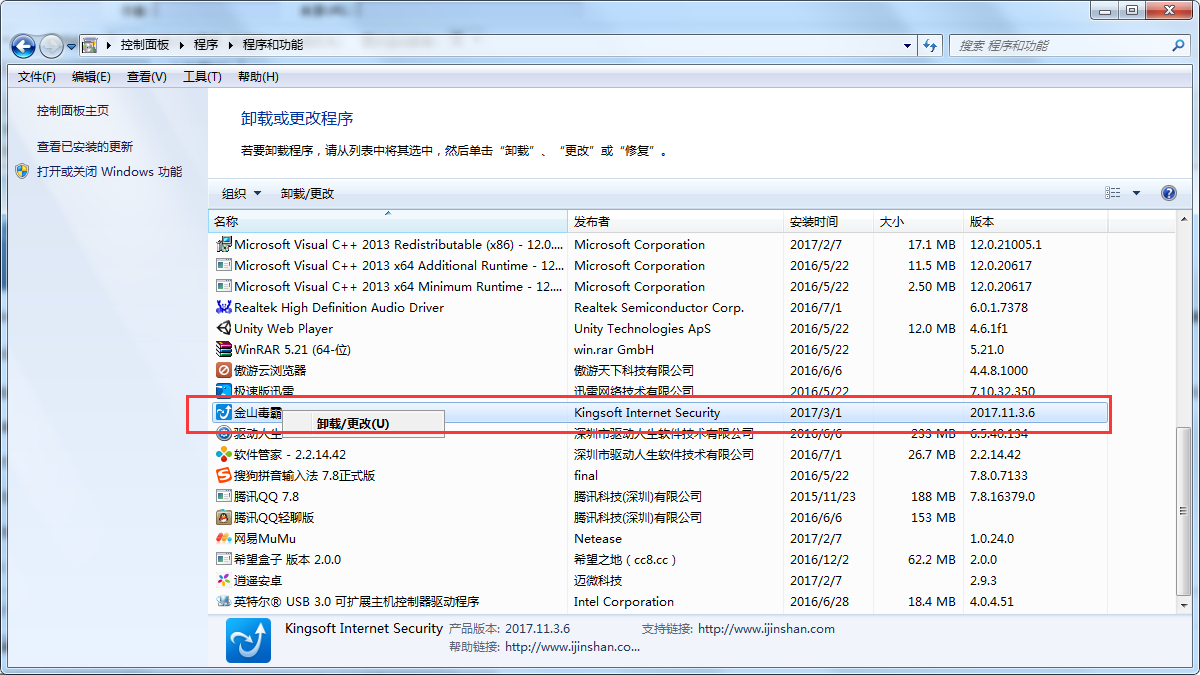The height and width of the screenshot is (675, 1200).
Task: Click 逍遥安卓 icon
Action: click(224, 580)
